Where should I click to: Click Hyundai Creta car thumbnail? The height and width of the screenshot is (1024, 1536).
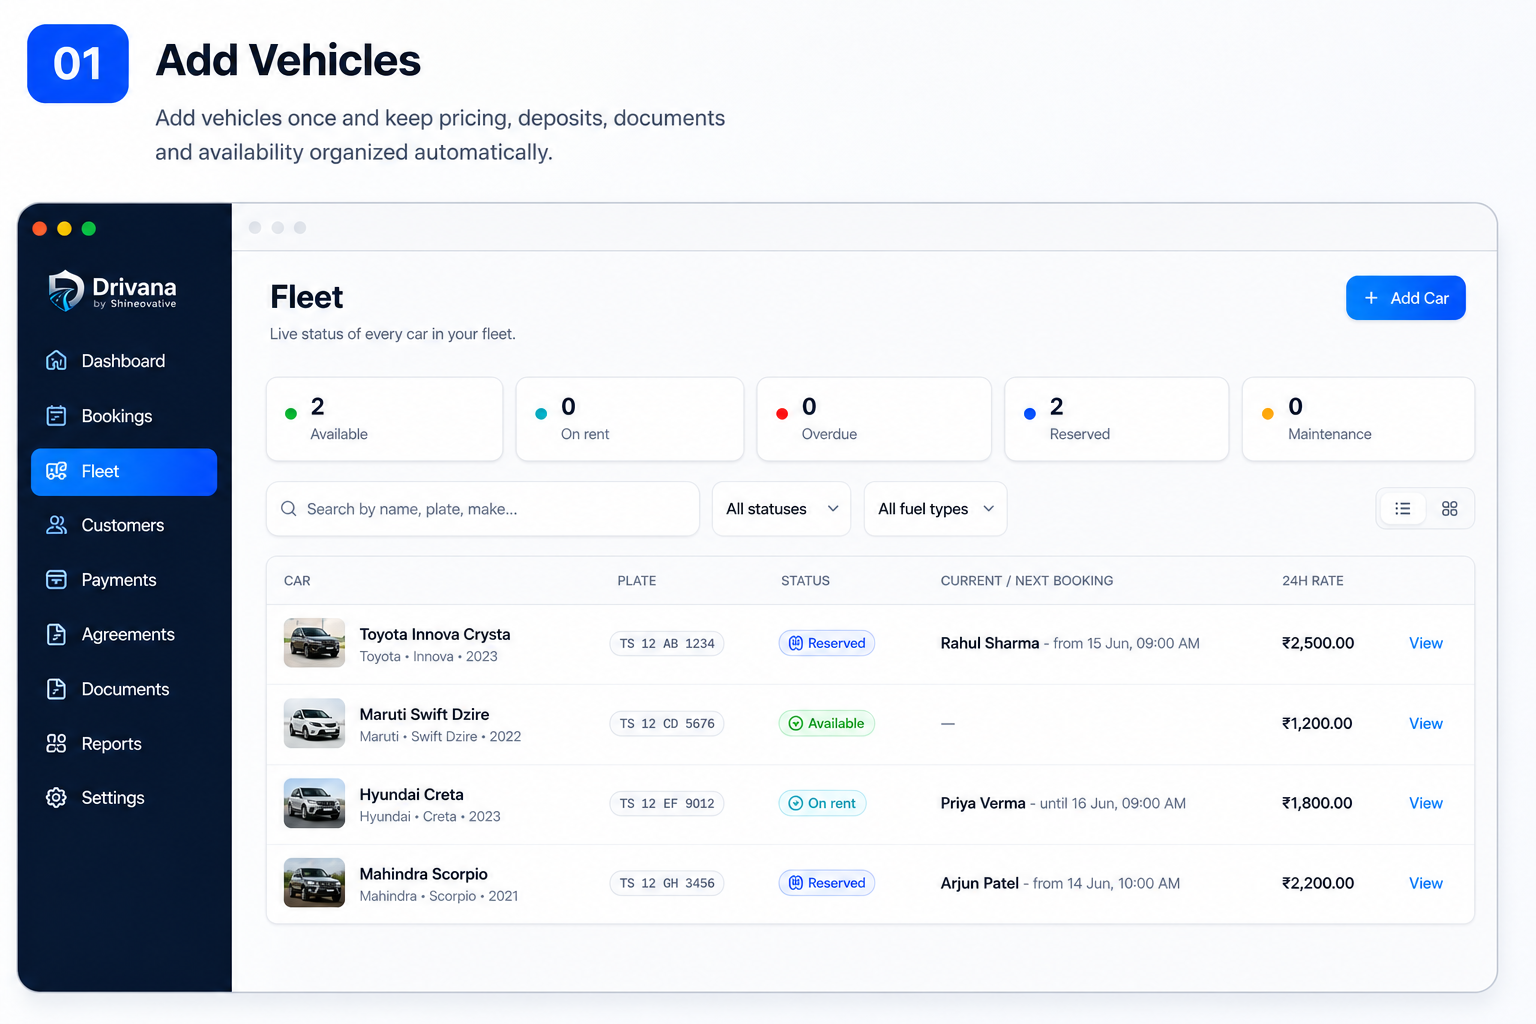click(314, 803)
